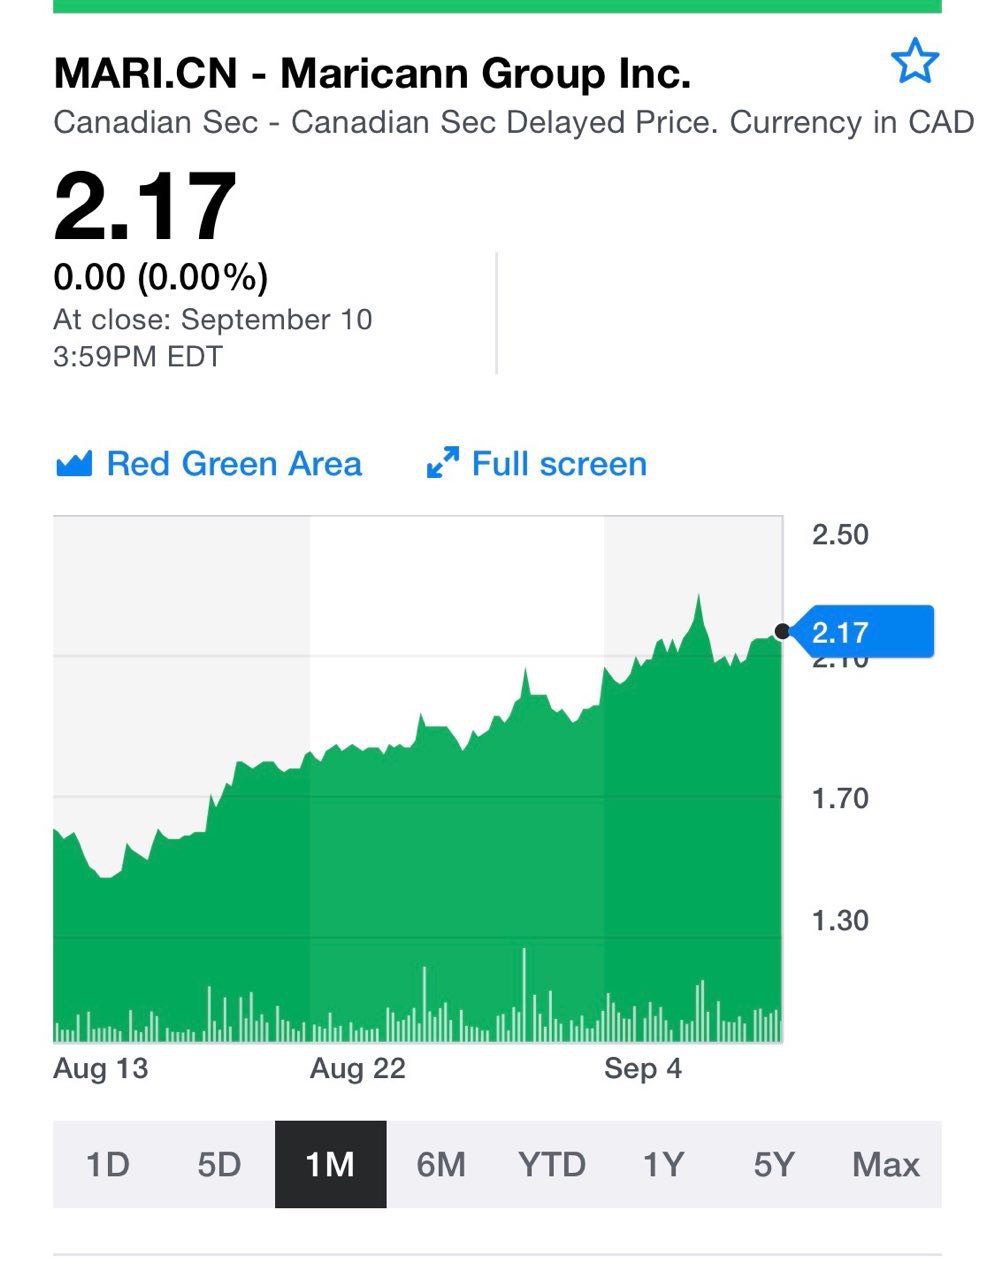Open Red Green Area chart type selector
Image resolution: width=995 pixels, height=1280 pixels.
pyautogui.click(x=208, y=464)
